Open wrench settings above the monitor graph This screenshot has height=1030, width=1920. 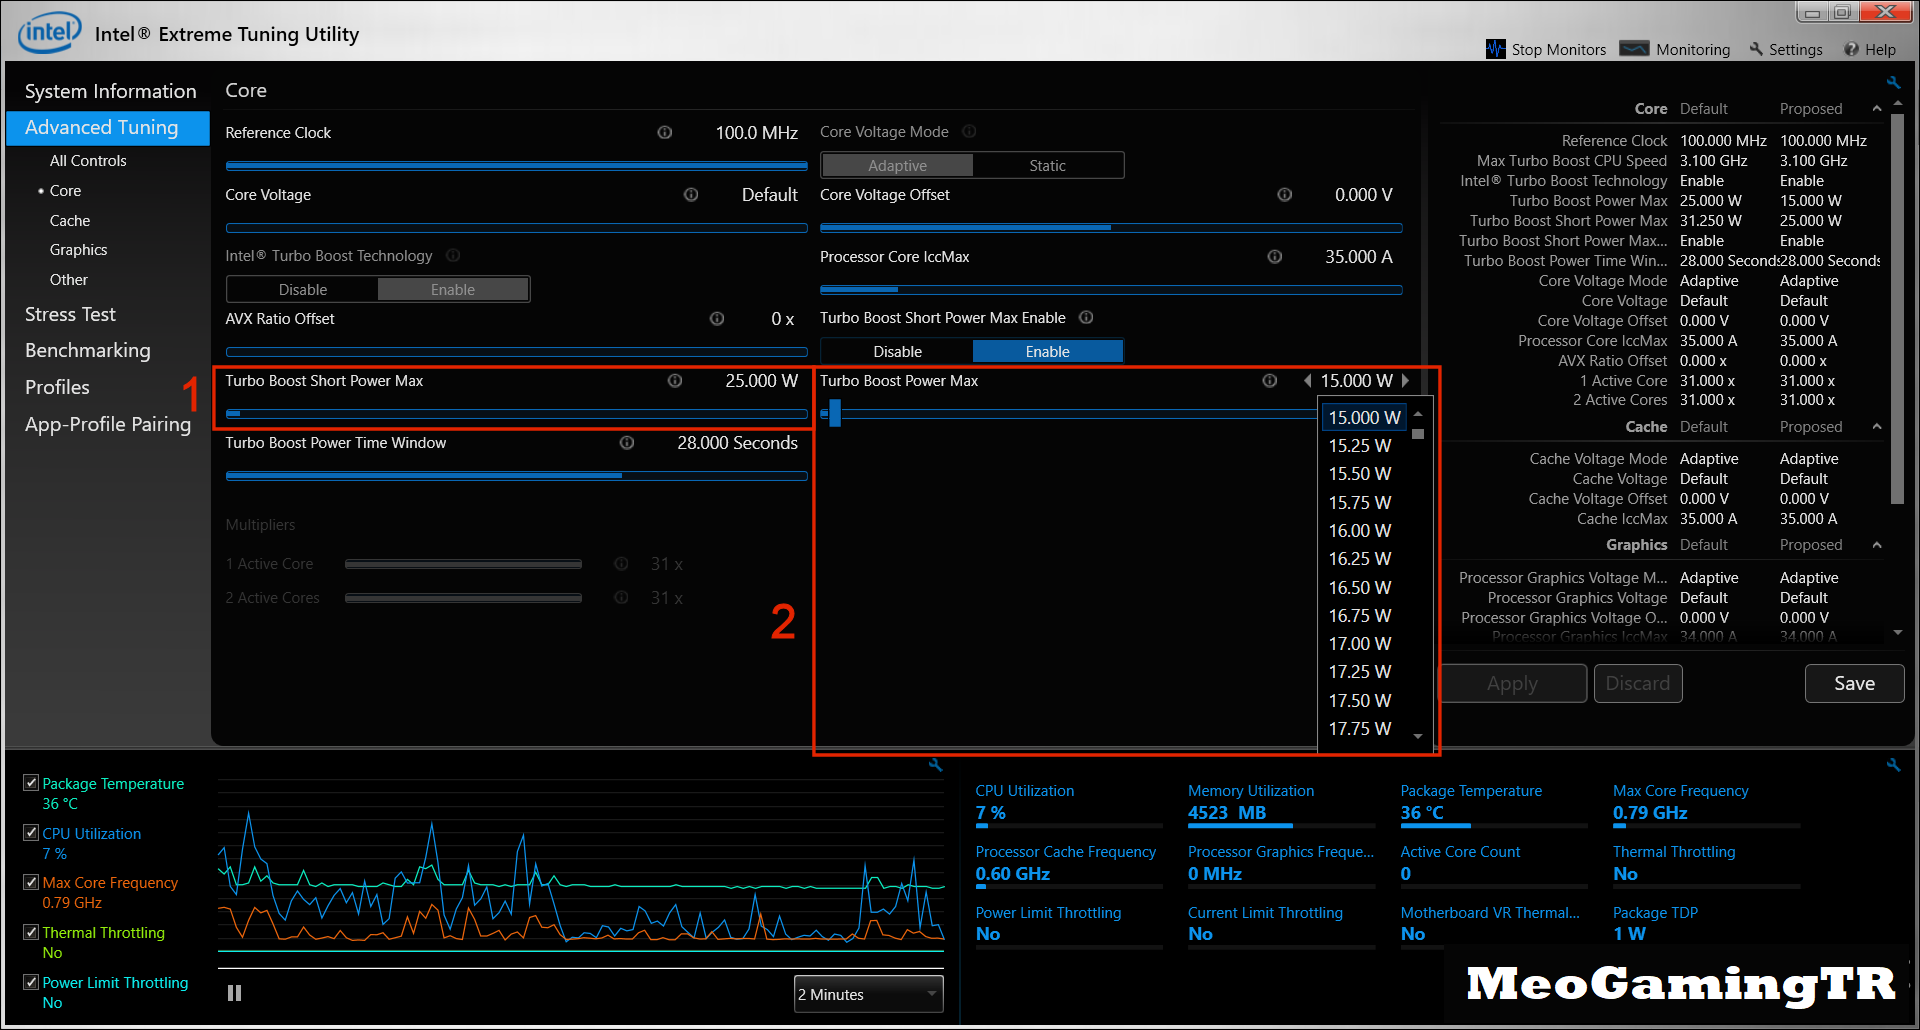click(935, 764)
